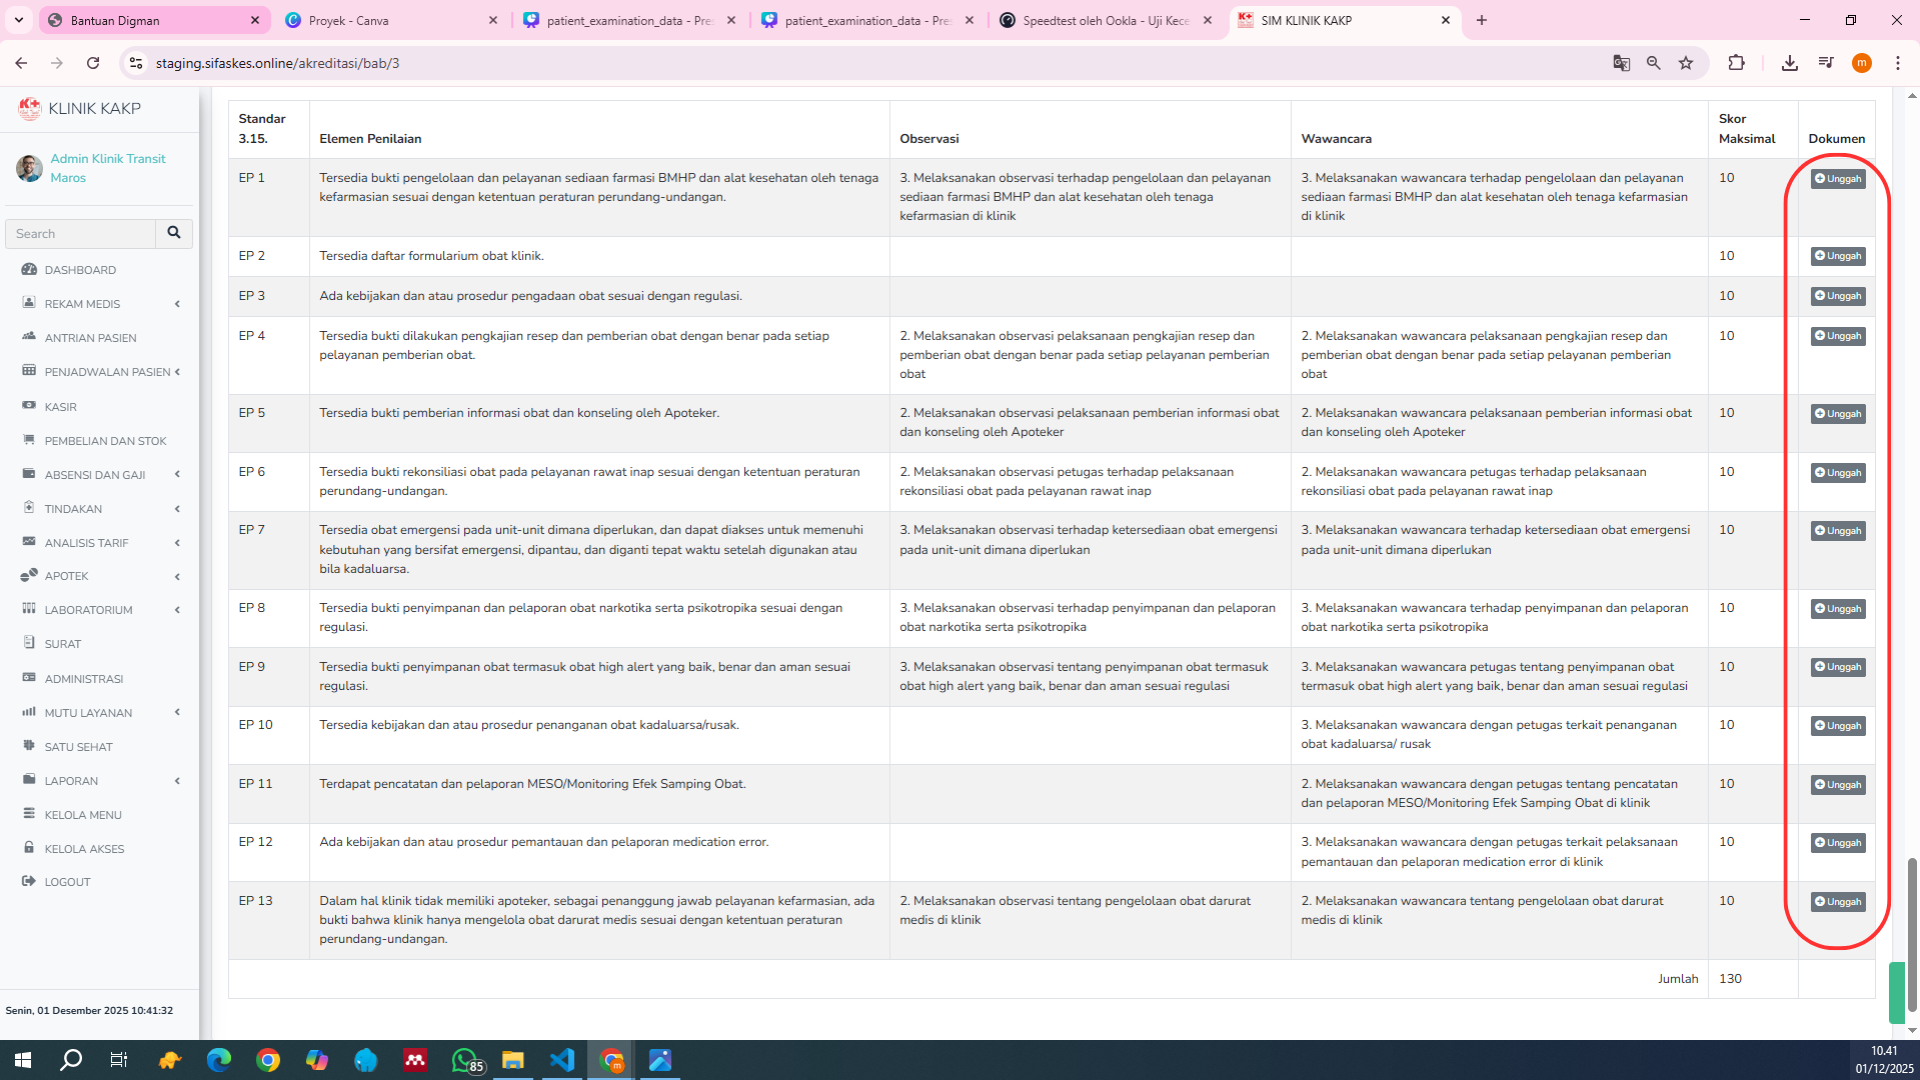
Task: Click the Google Translate icon in address bar
Action: [x=1621, y=63]
